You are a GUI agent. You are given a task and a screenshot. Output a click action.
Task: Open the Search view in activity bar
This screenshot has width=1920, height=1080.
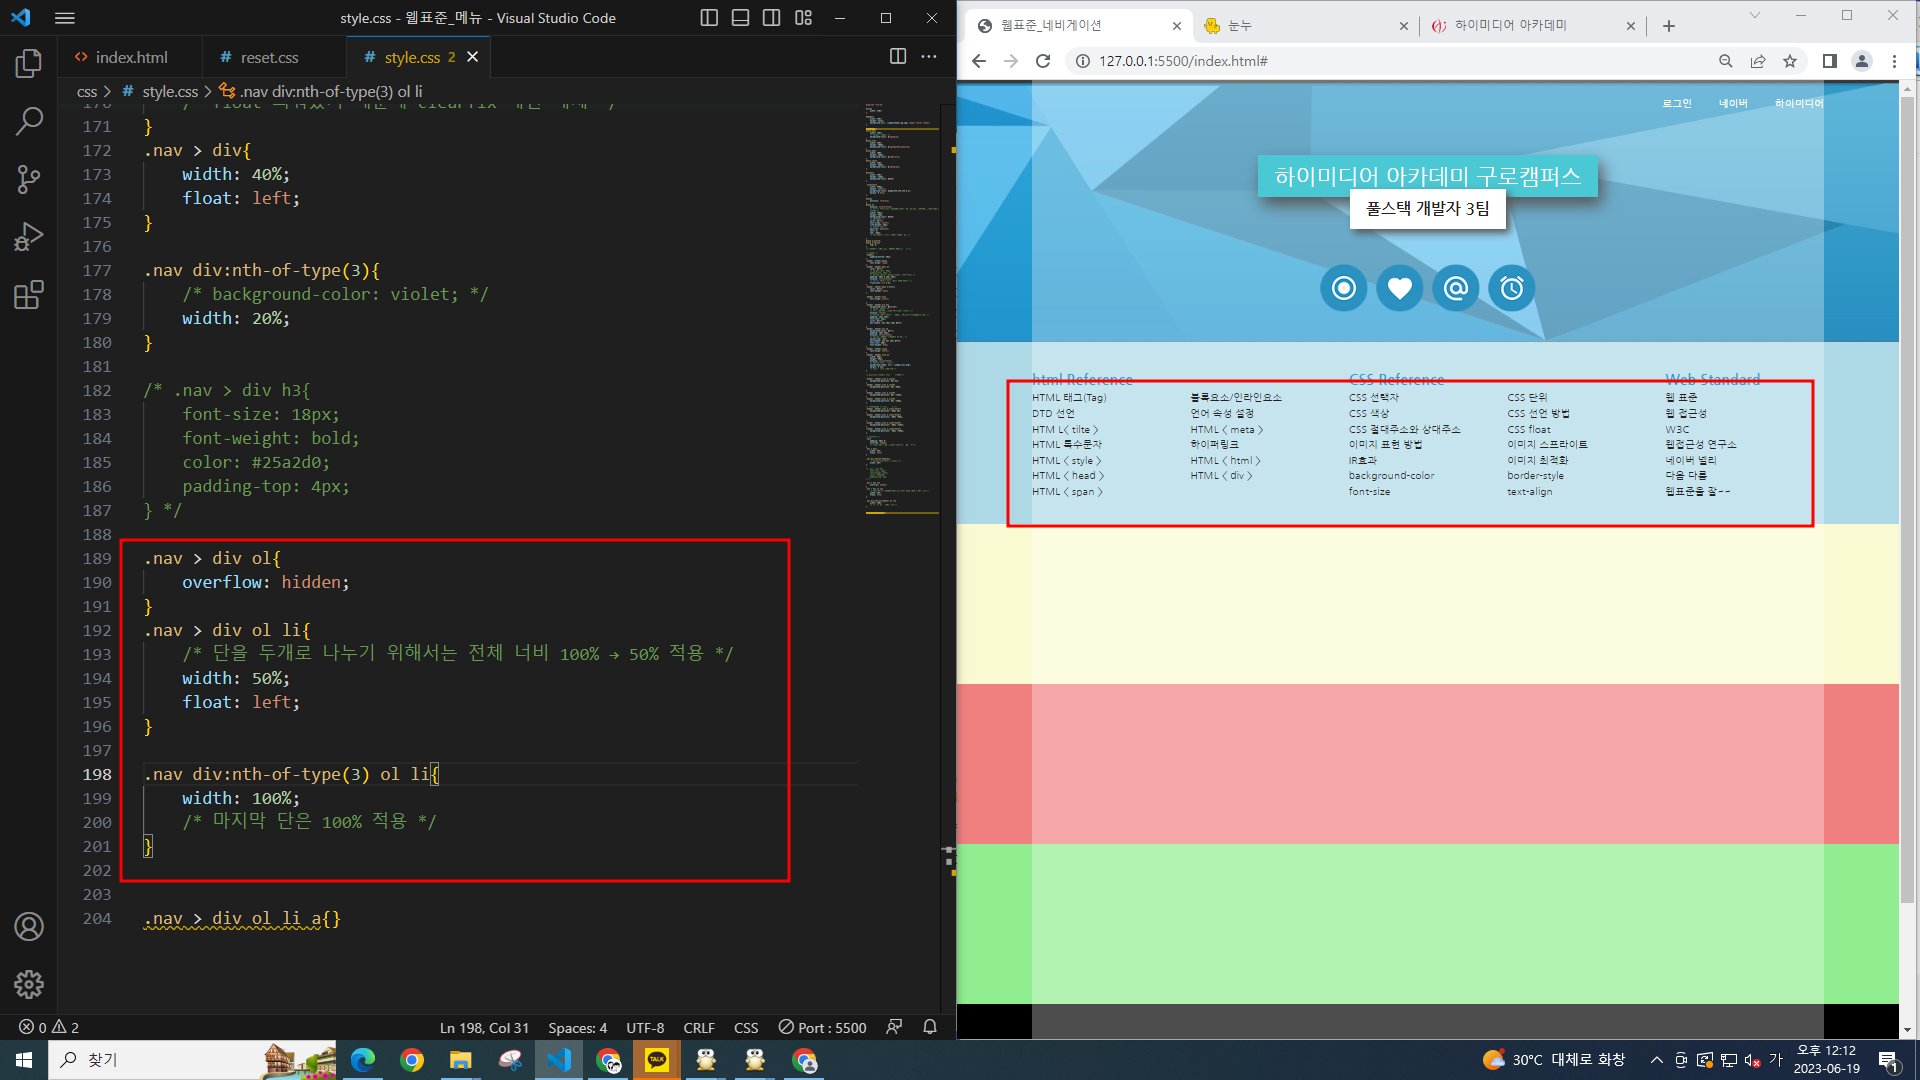(x=29, y=122)
